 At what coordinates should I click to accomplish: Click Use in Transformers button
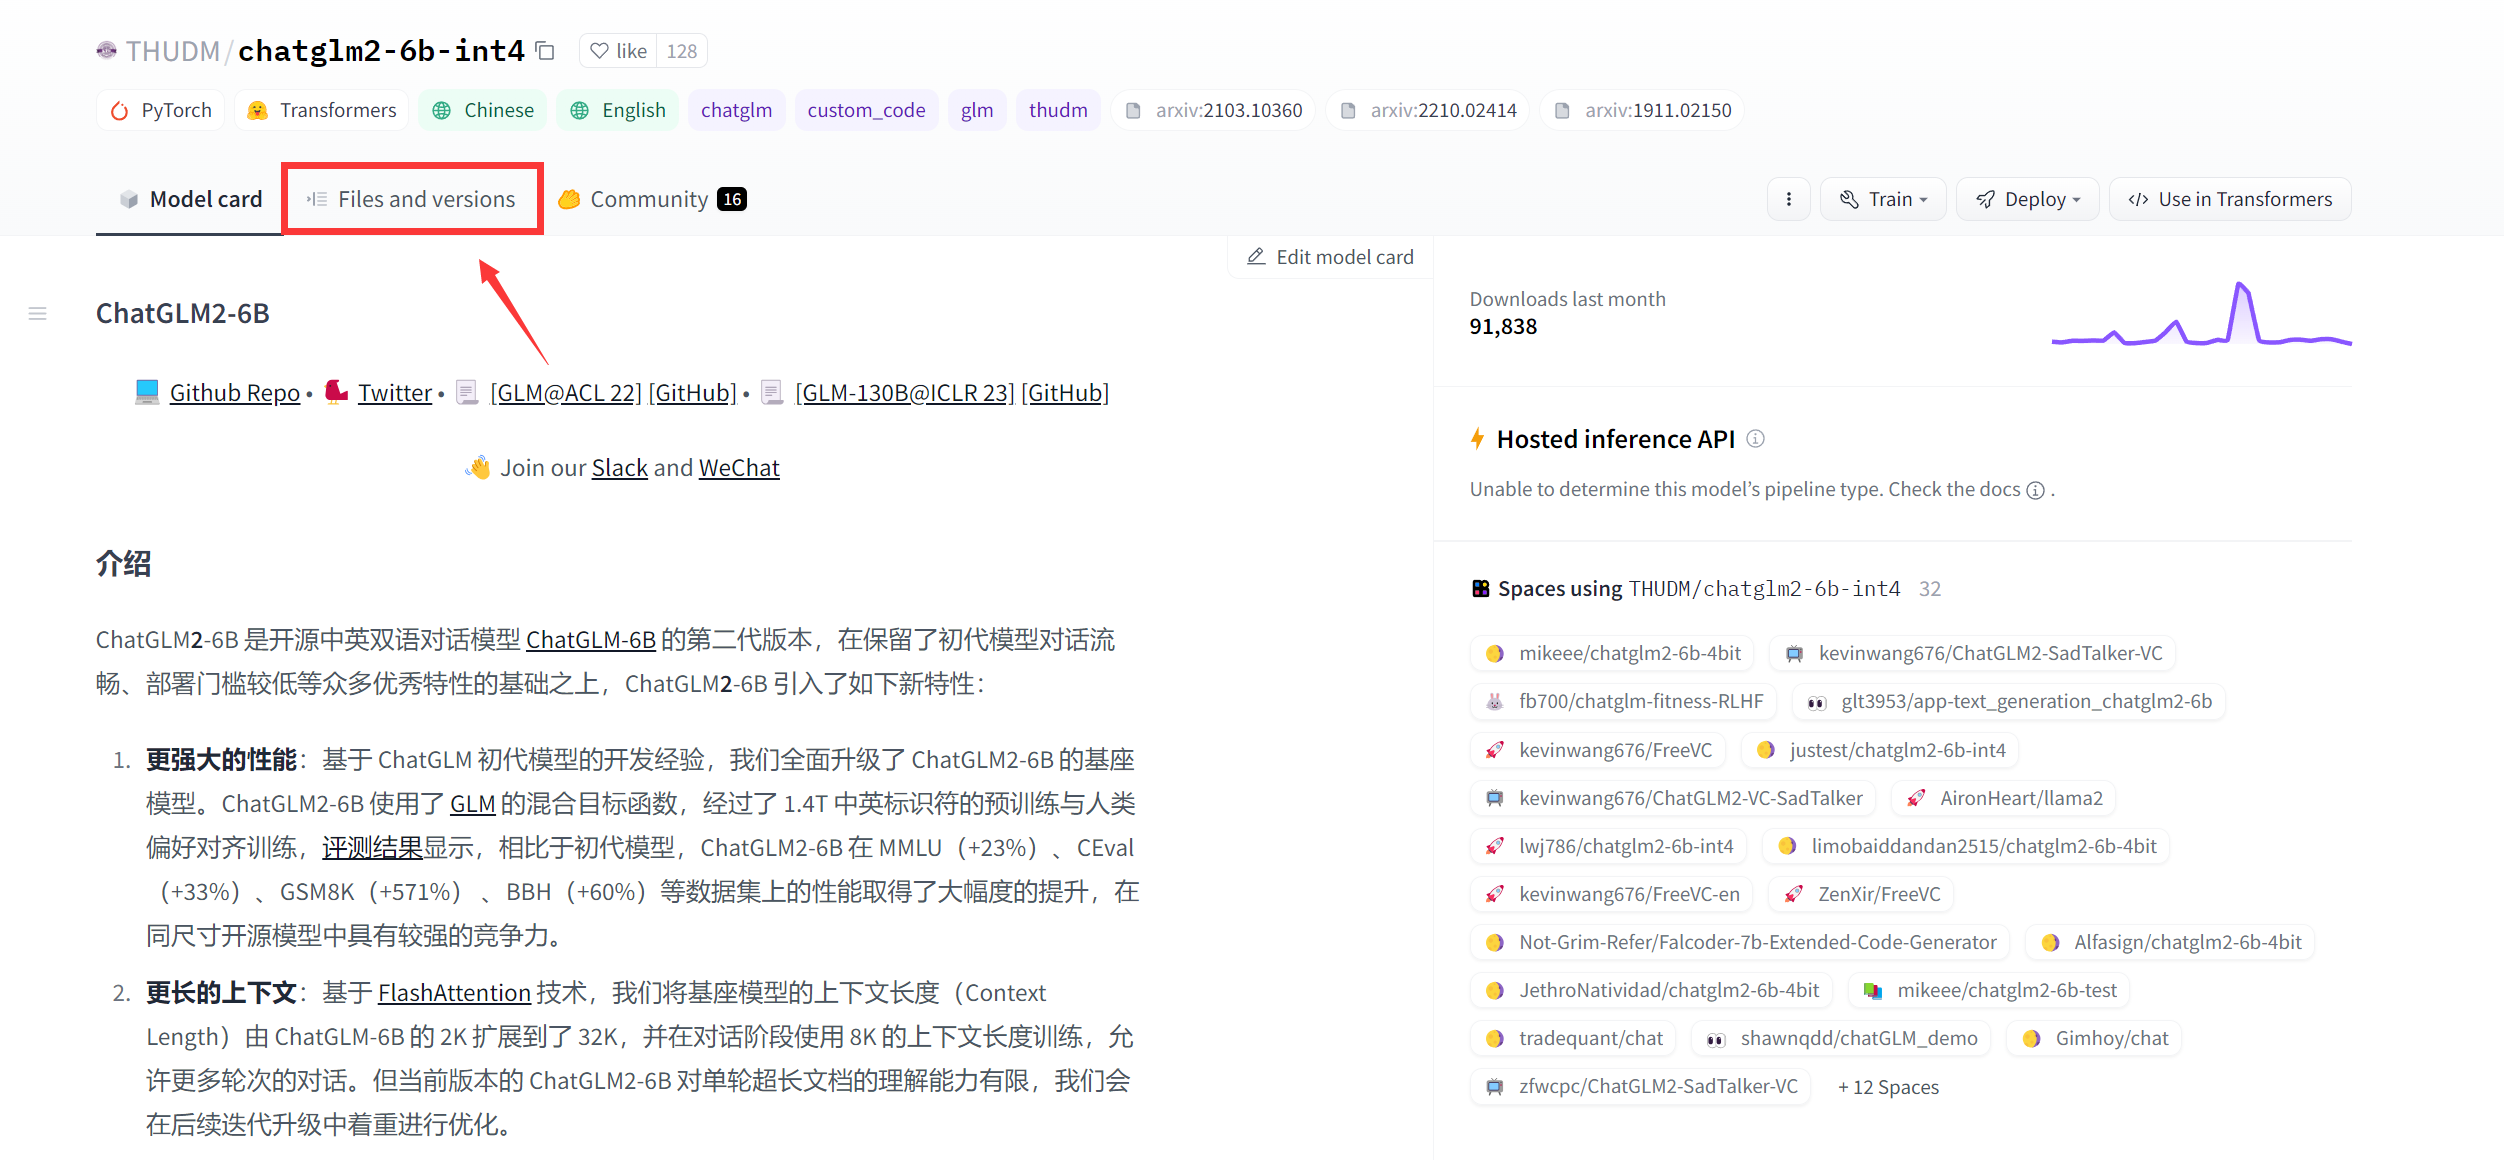[2230, 199]
